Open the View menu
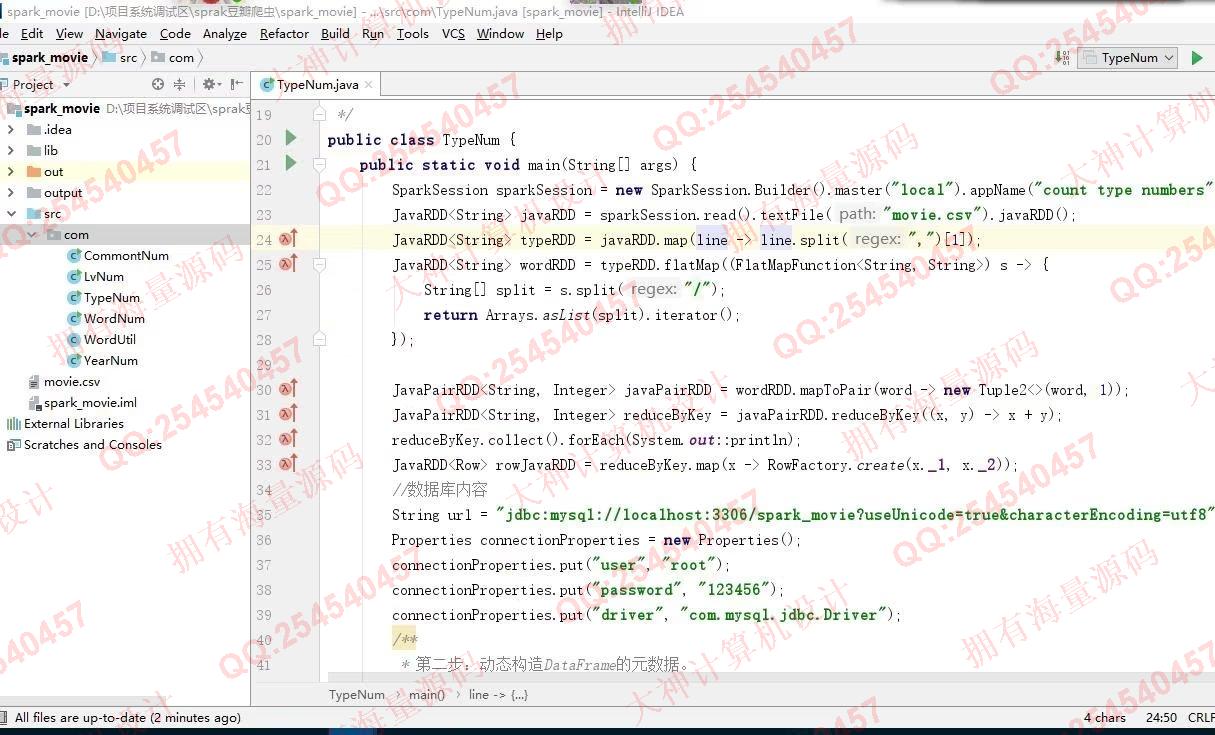1215x735 pixels. pos(69,33)
